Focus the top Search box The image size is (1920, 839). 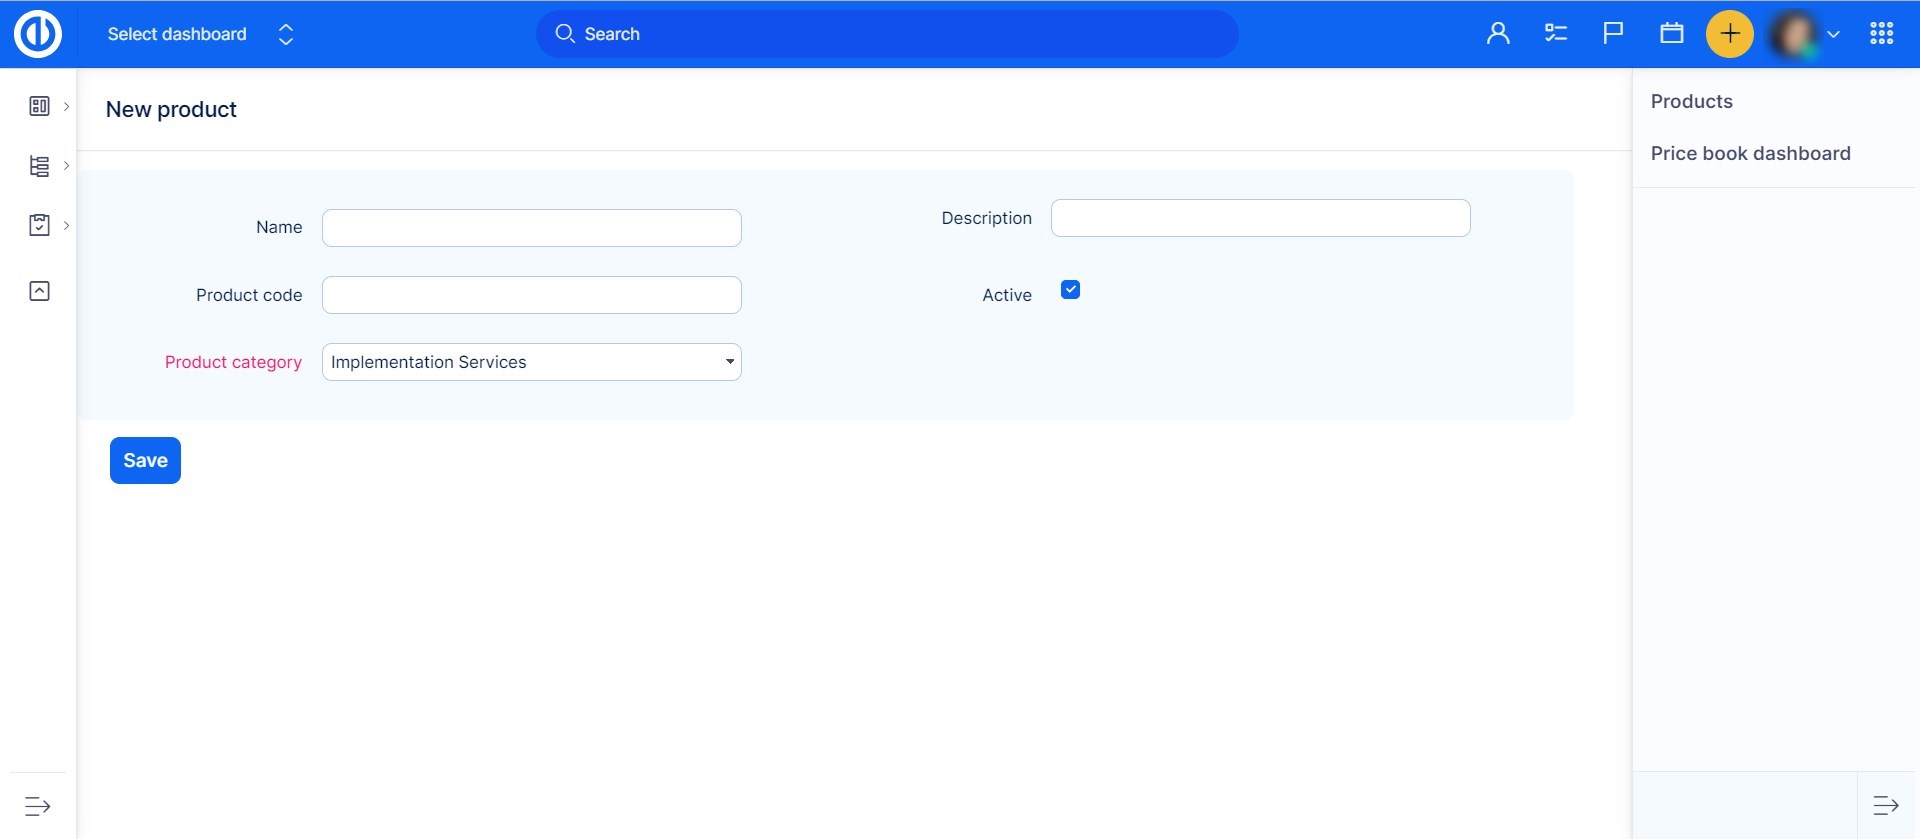pos(886,34)
